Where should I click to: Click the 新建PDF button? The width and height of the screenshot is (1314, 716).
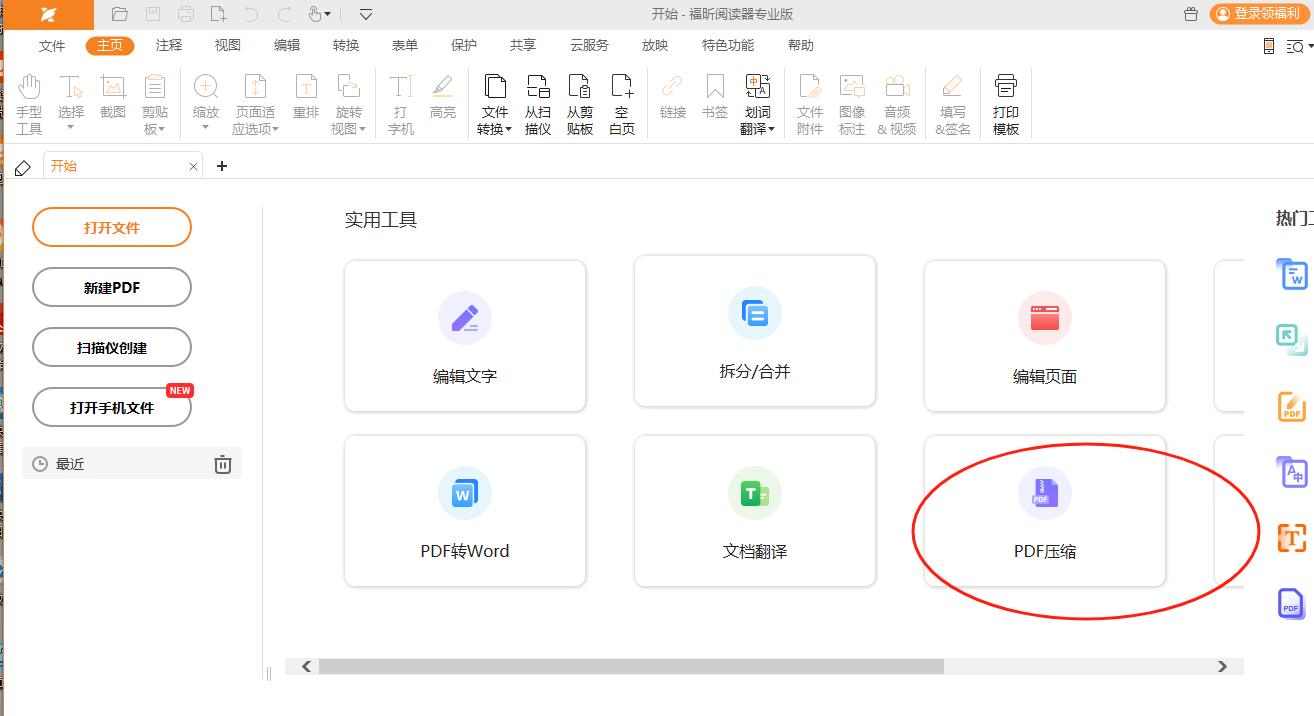pyautogui.click(x=112, y=287)
